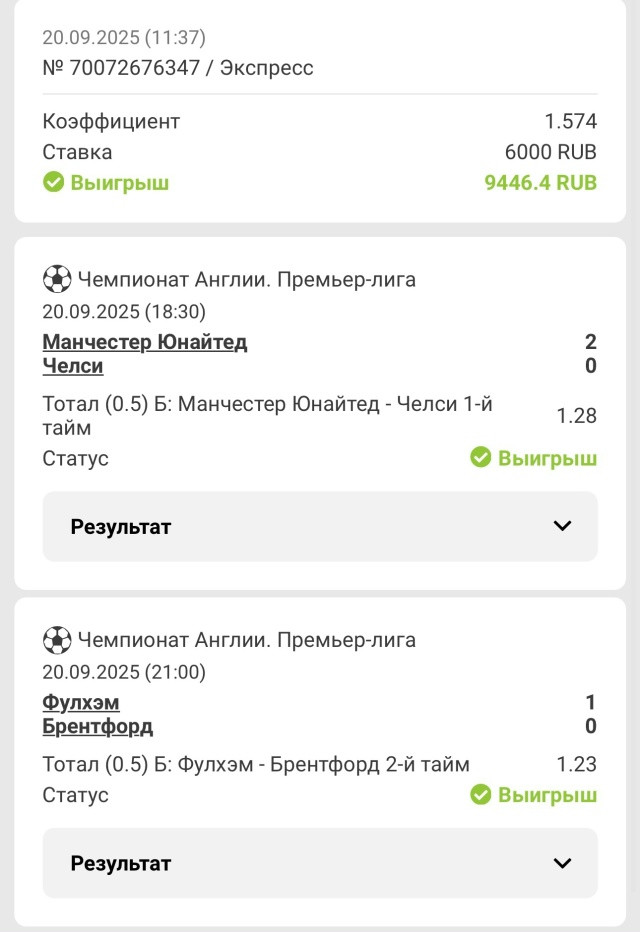Viewport: 640px width, 932px height.
Task: Click the 9446.4 RUB winnings amount
Action: 540,182
